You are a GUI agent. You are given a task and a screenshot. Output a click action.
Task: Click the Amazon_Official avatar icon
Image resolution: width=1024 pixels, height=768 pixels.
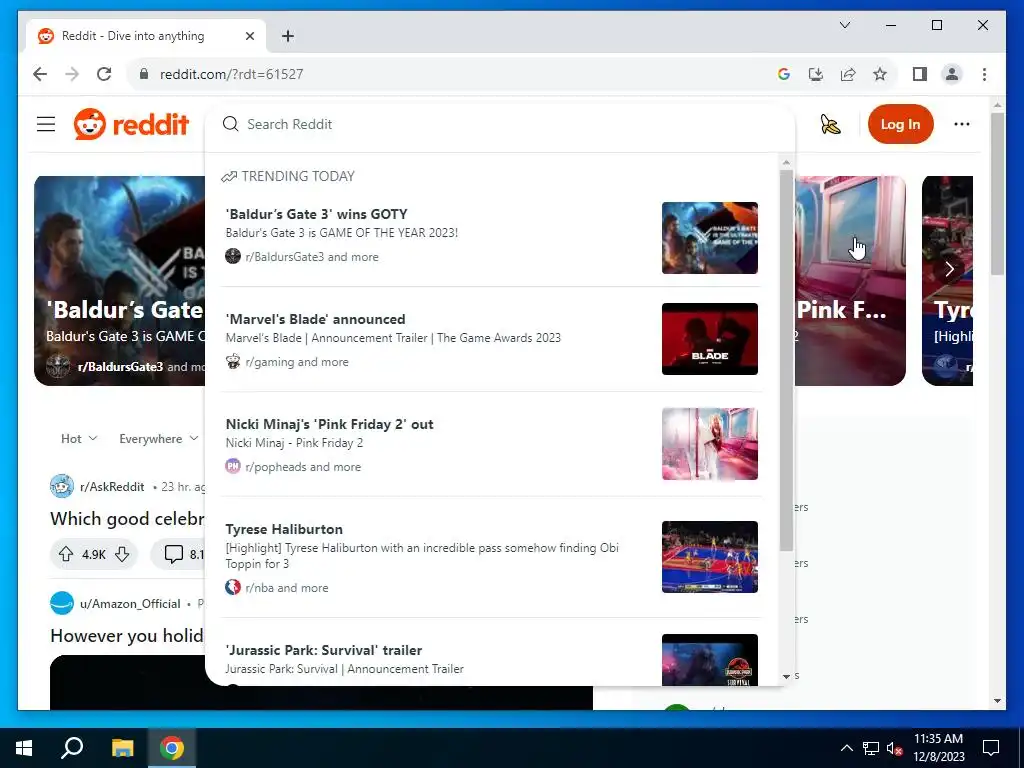[62, 603]
